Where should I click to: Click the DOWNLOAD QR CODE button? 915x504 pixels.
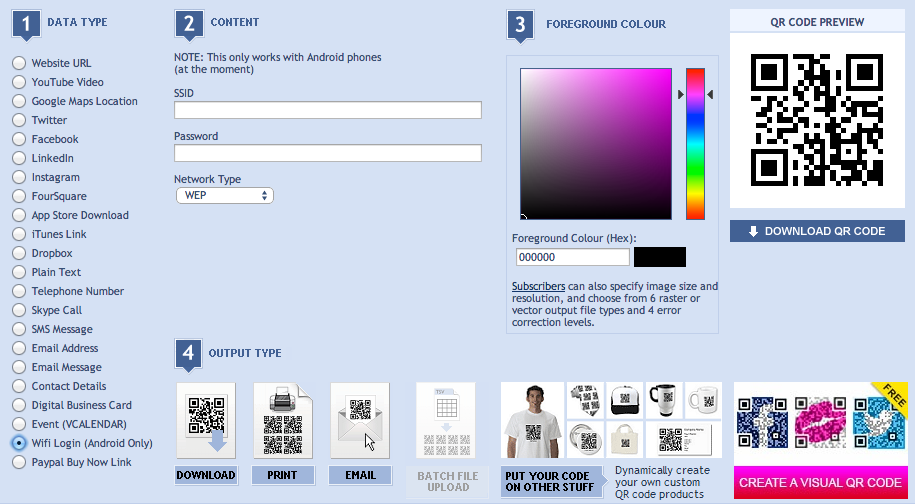817,231
